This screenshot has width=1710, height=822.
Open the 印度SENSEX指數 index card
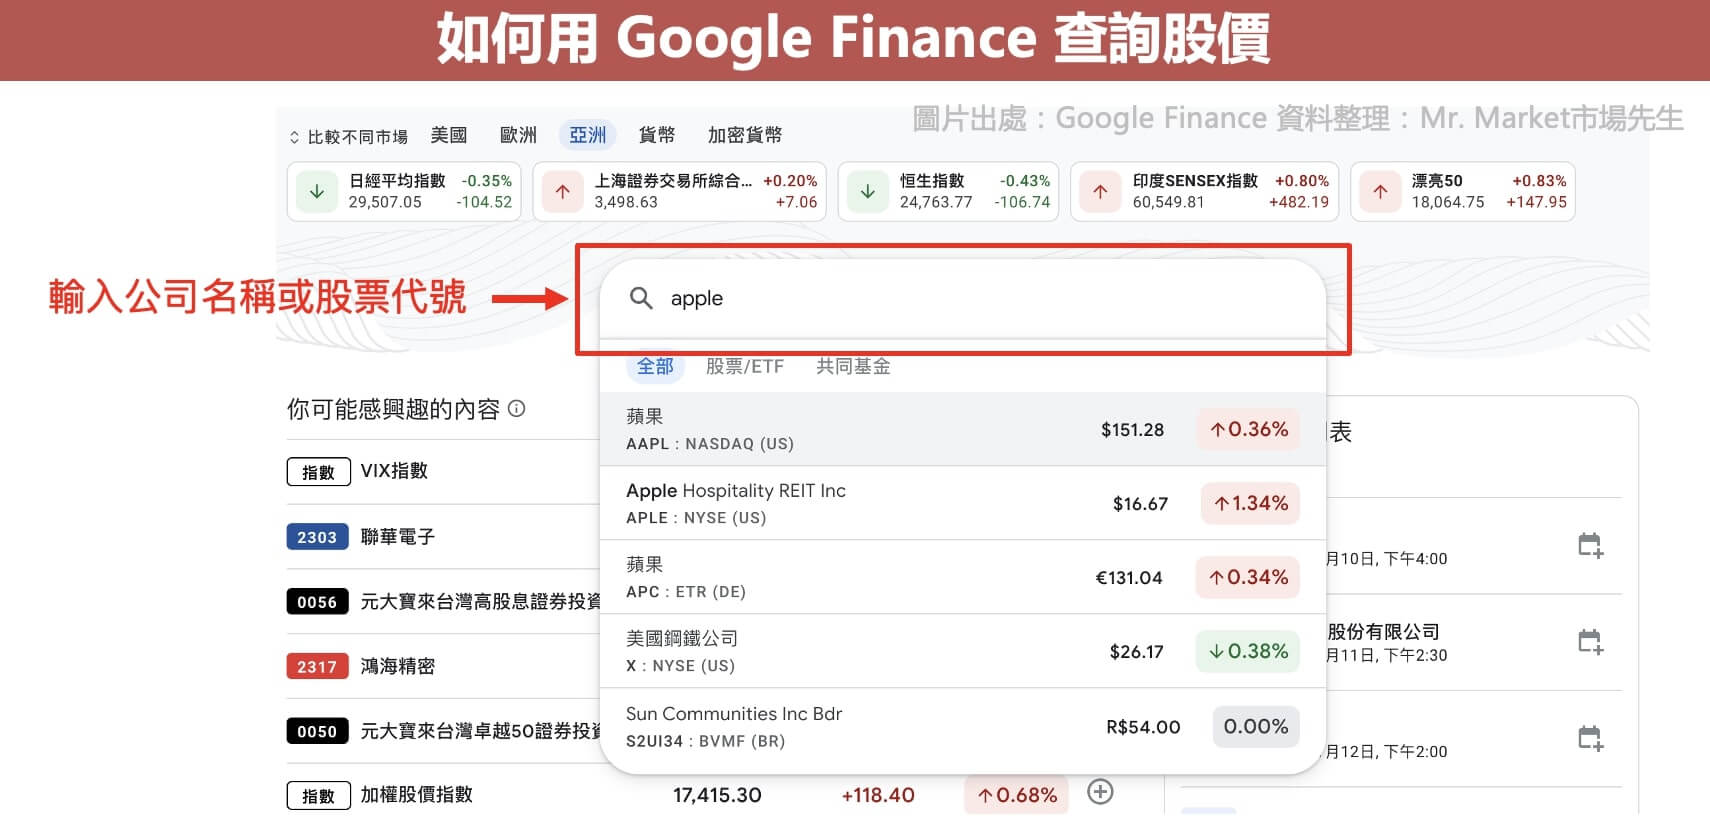tap(1205, 191)
